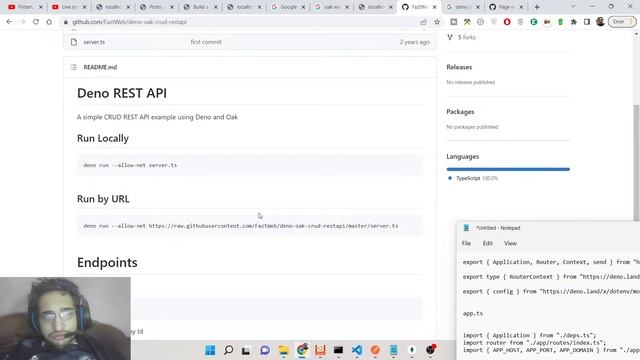Switch to the Posts tab
640x360 pixels.
pos(156,7)
